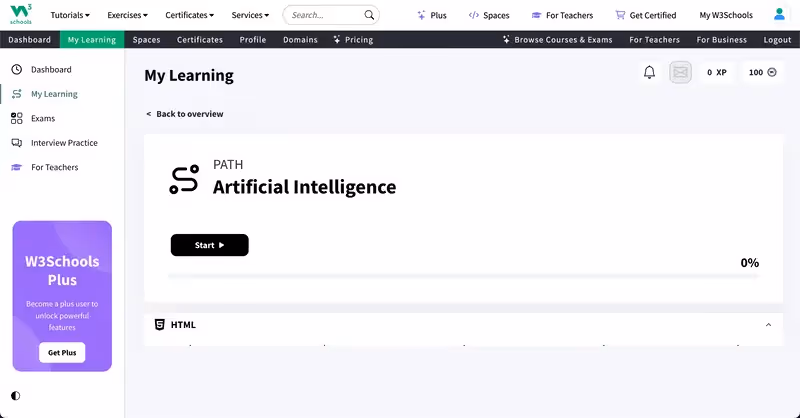Open For Business link
This screenshot has height=418, width=800.
tap(721, 40)
